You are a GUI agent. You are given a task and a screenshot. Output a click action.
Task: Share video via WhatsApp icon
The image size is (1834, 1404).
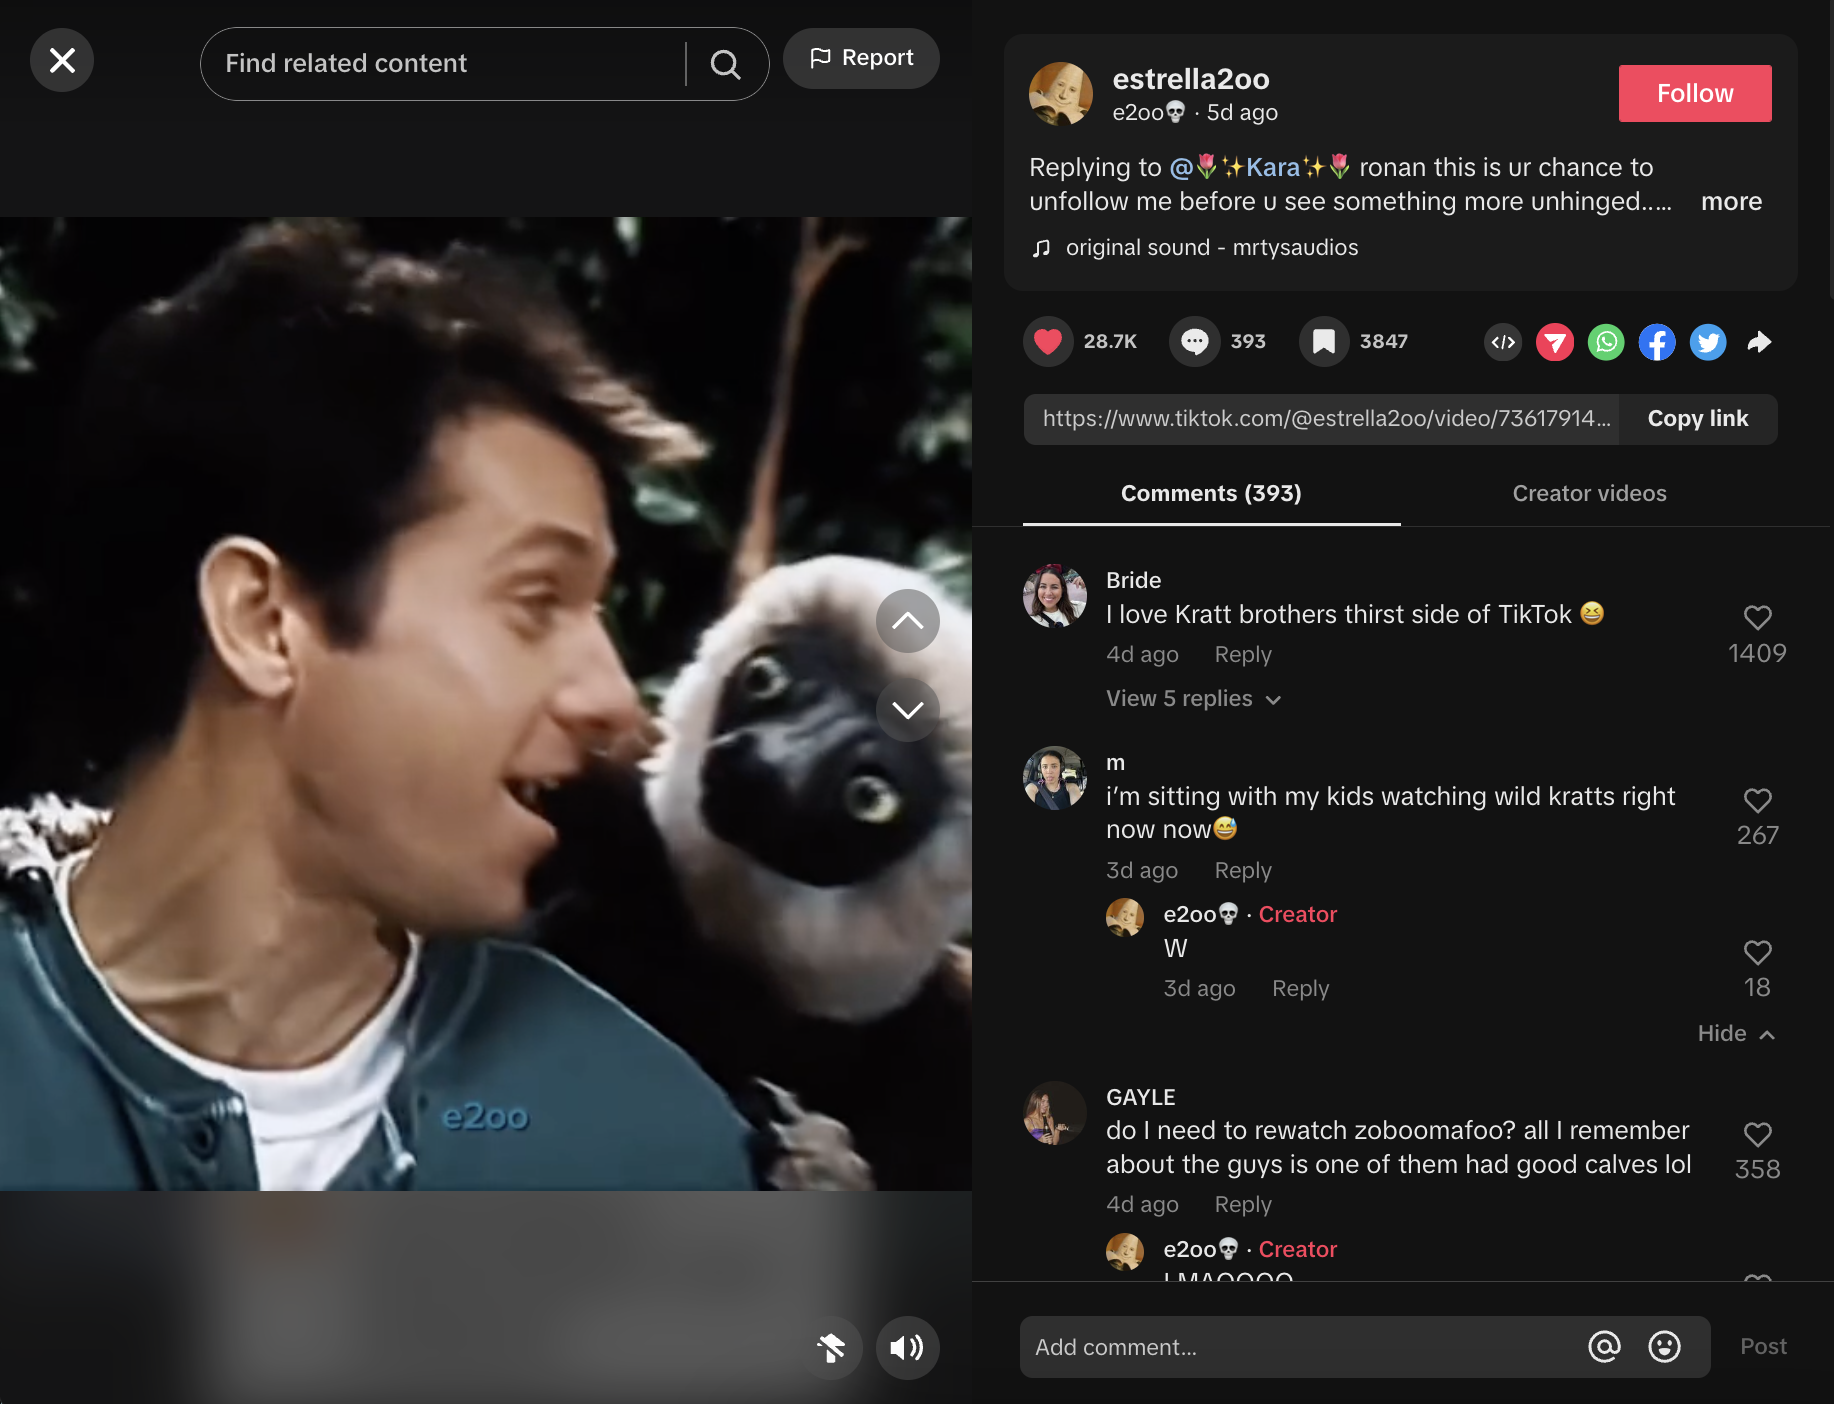1606,342
